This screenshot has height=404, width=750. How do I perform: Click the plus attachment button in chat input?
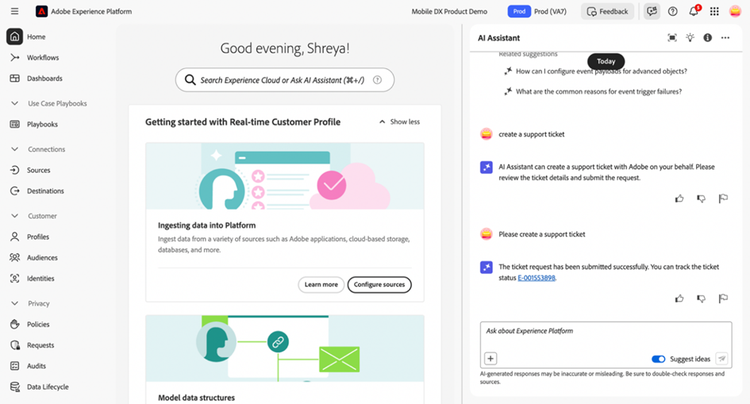(x=491, y=358)
